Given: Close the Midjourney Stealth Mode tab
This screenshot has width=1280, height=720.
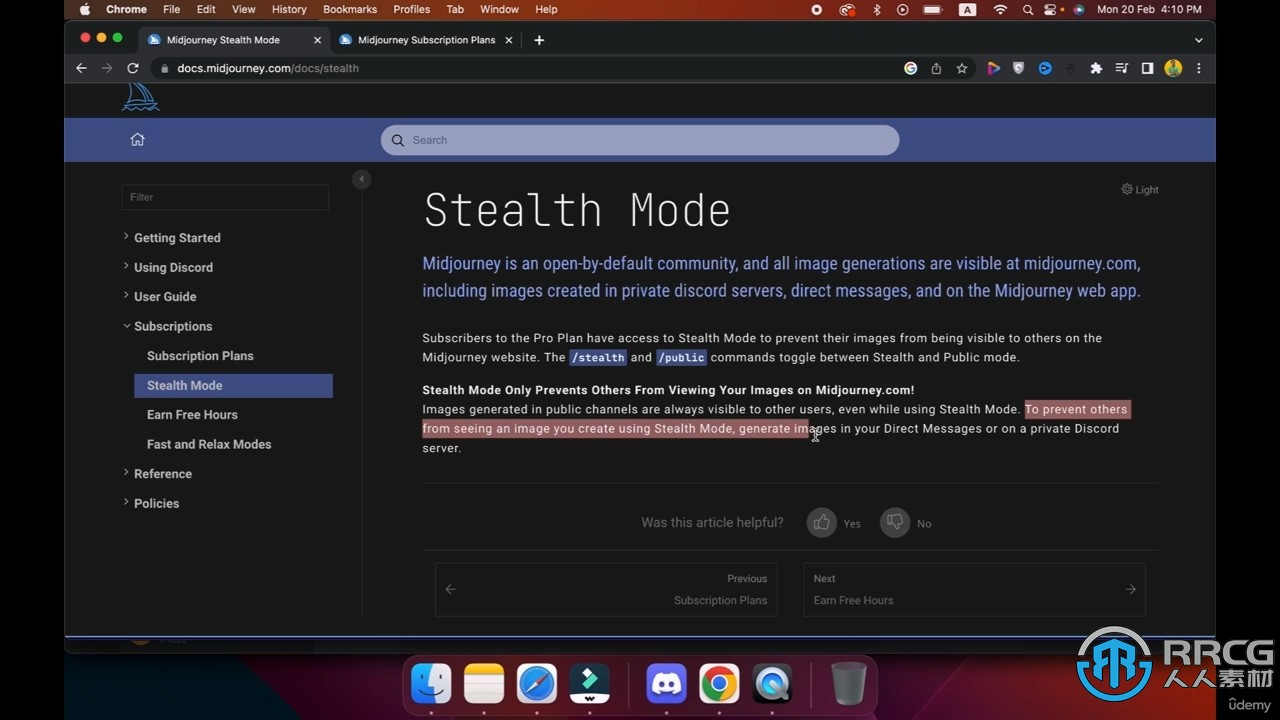Looking at the screenshot, I should click(318, 40).
